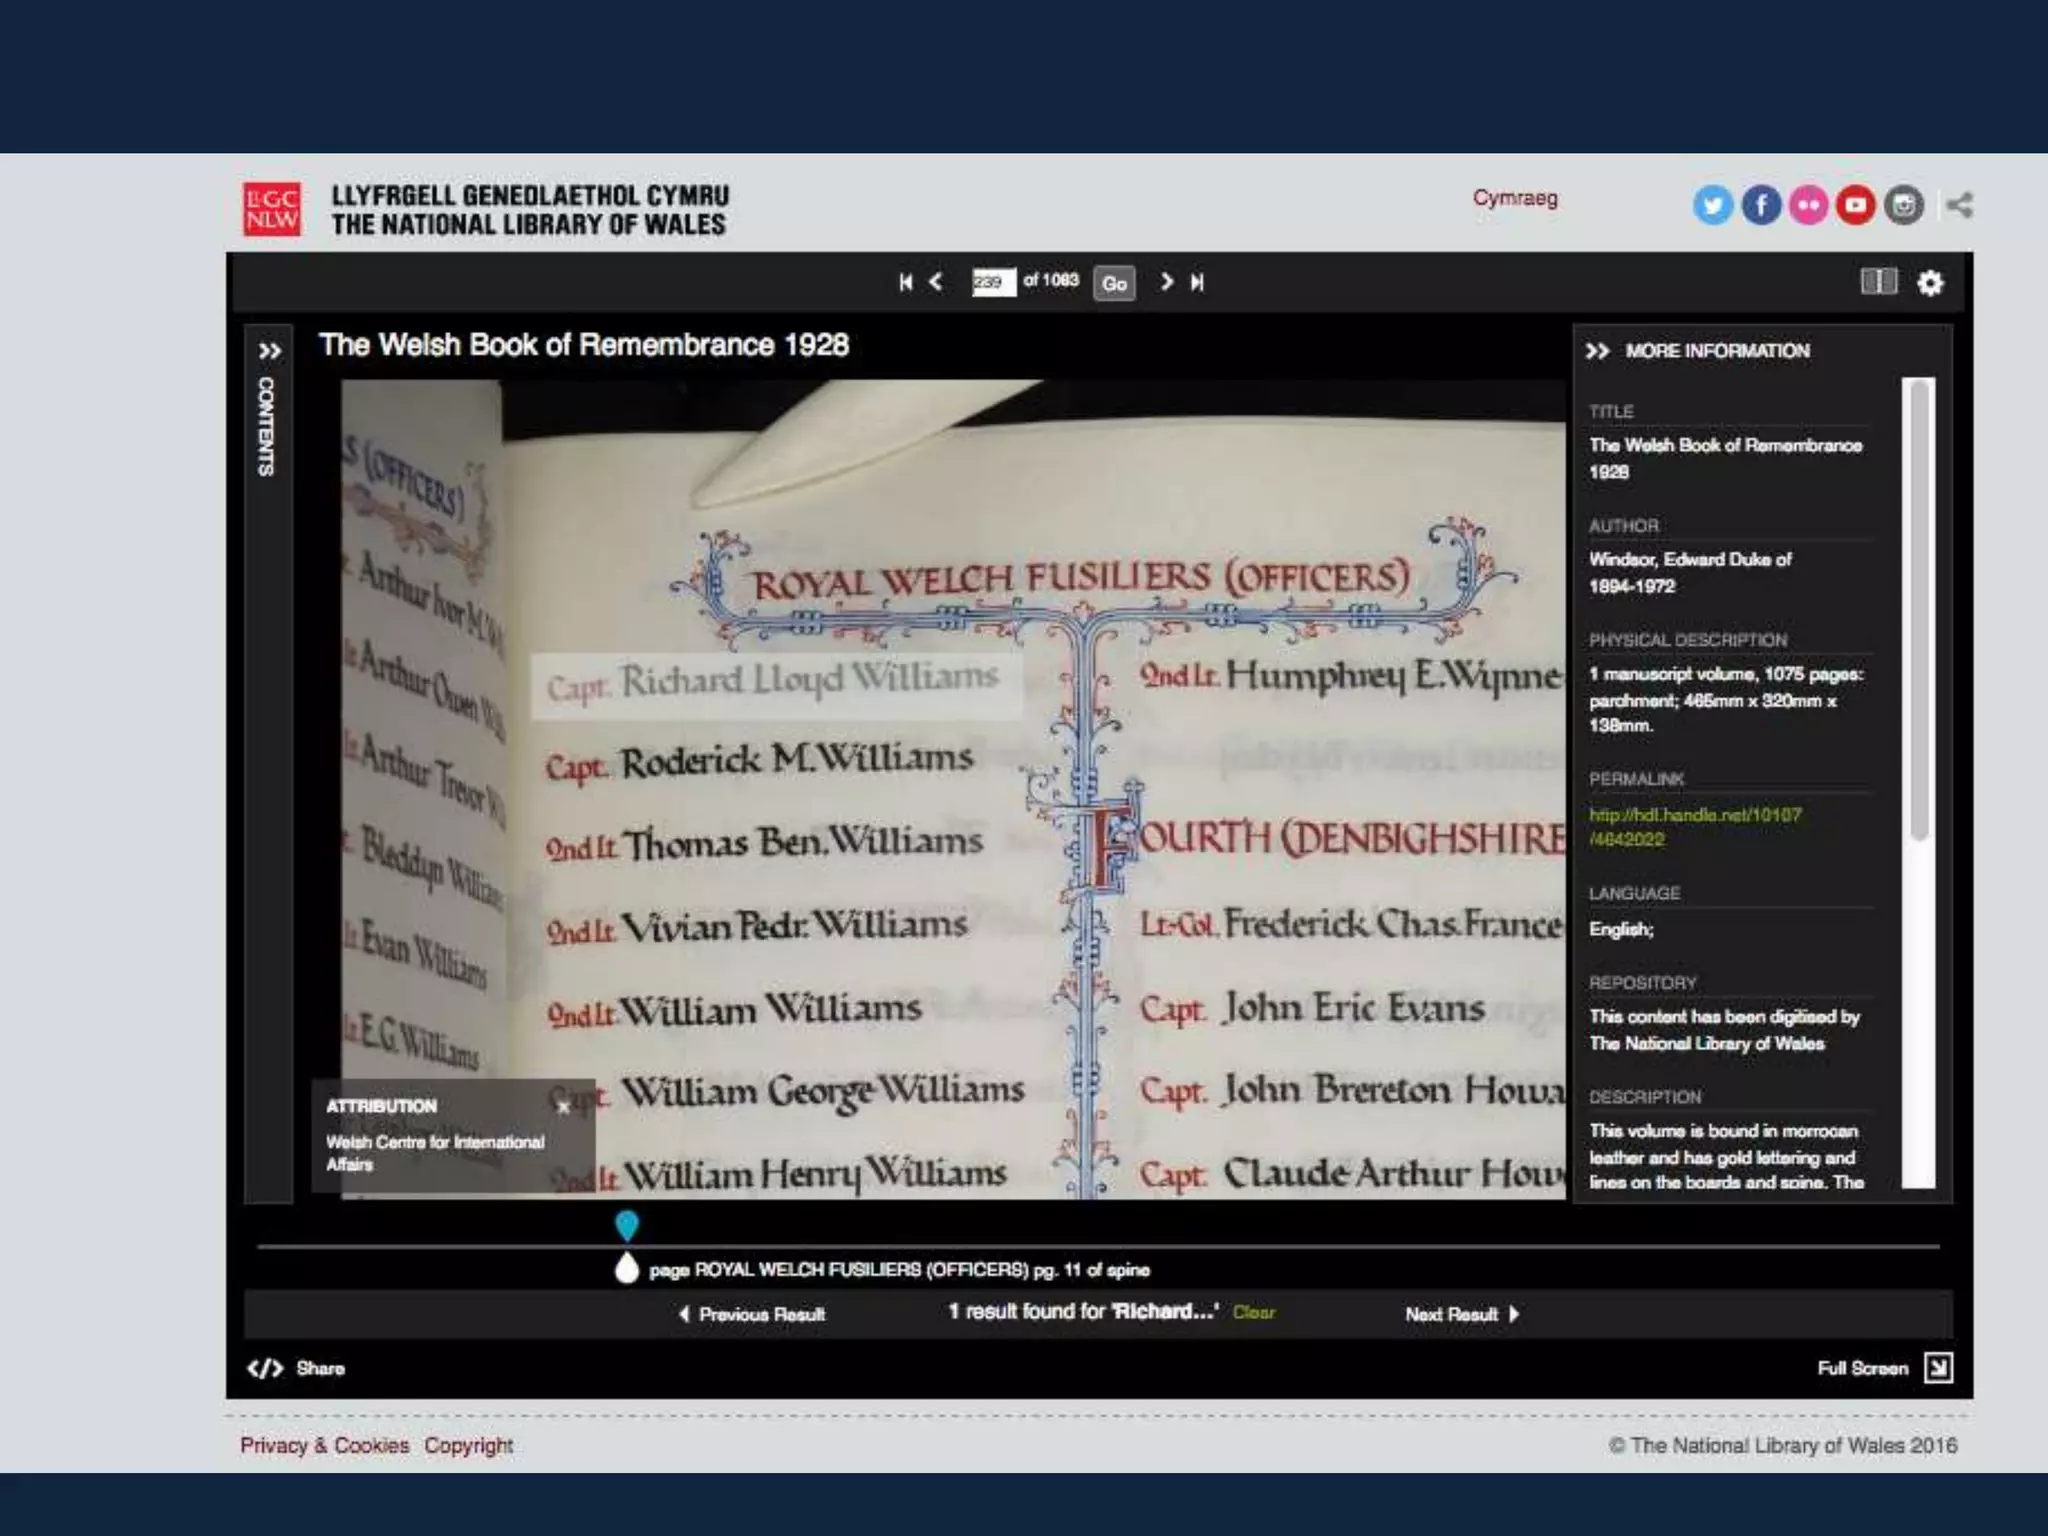Viewport: 2048px width, 1536px height.
Task: Toggle two-page view mode icon
Action: [x=1878, y=282]
